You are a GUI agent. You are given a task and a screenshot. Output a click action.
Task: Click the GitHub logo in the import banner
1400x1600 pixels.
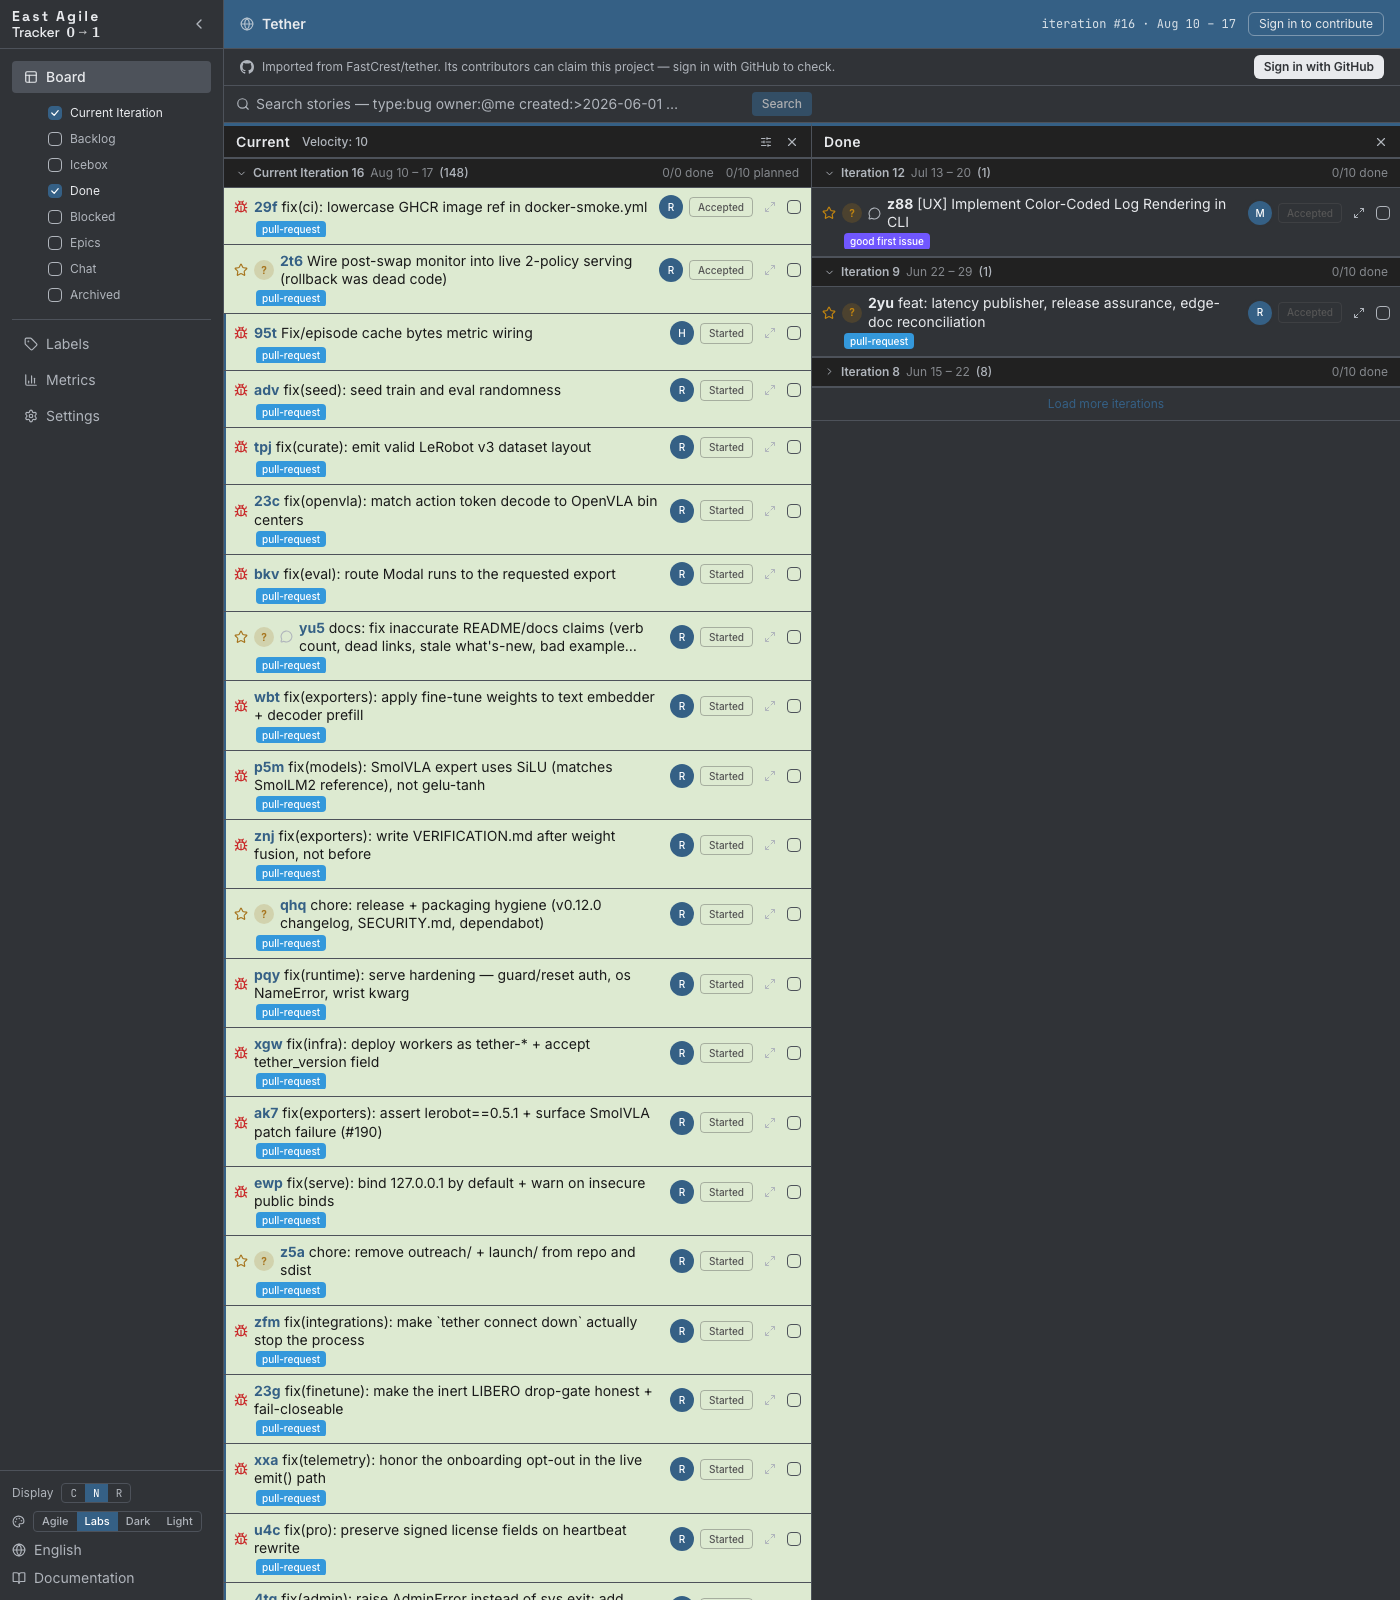[x=247, y=67]
